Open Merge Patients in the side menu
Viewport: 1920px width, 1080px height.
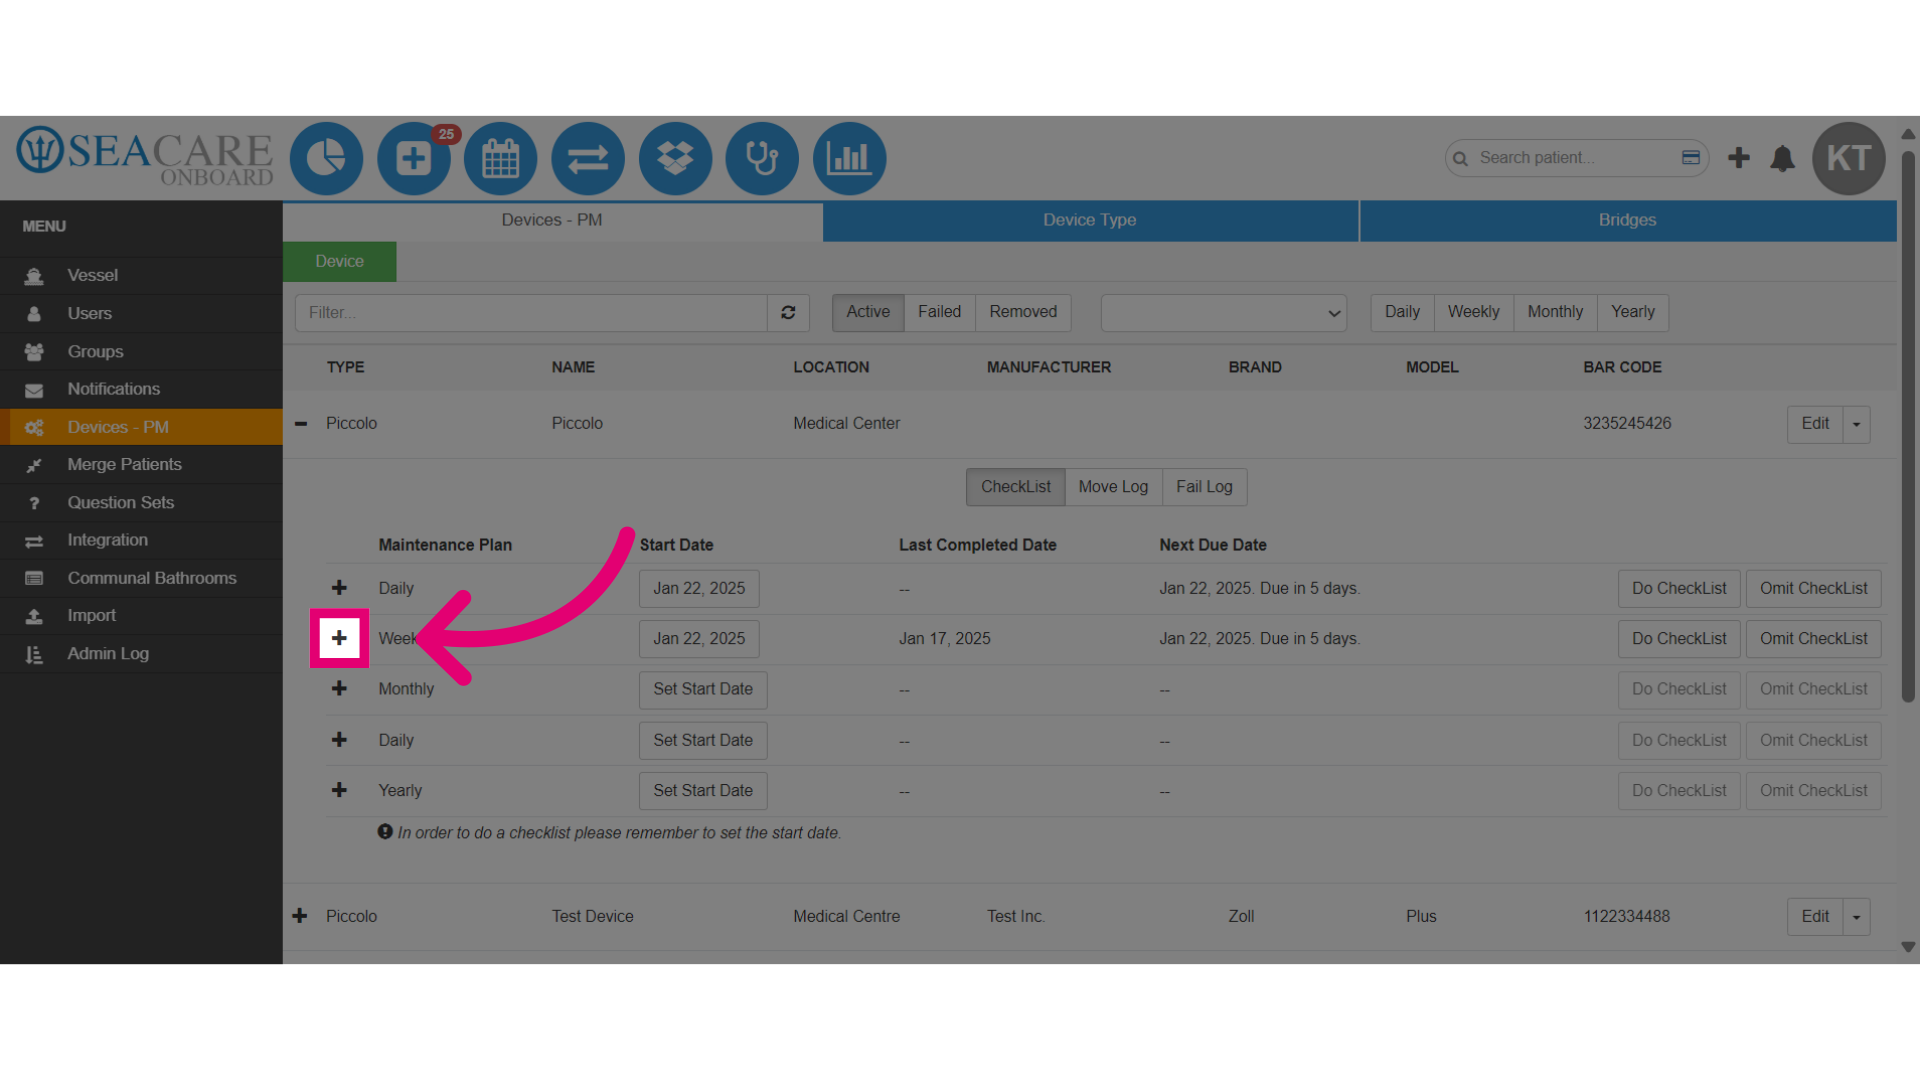pyautogui.click(x=141, y=464)
